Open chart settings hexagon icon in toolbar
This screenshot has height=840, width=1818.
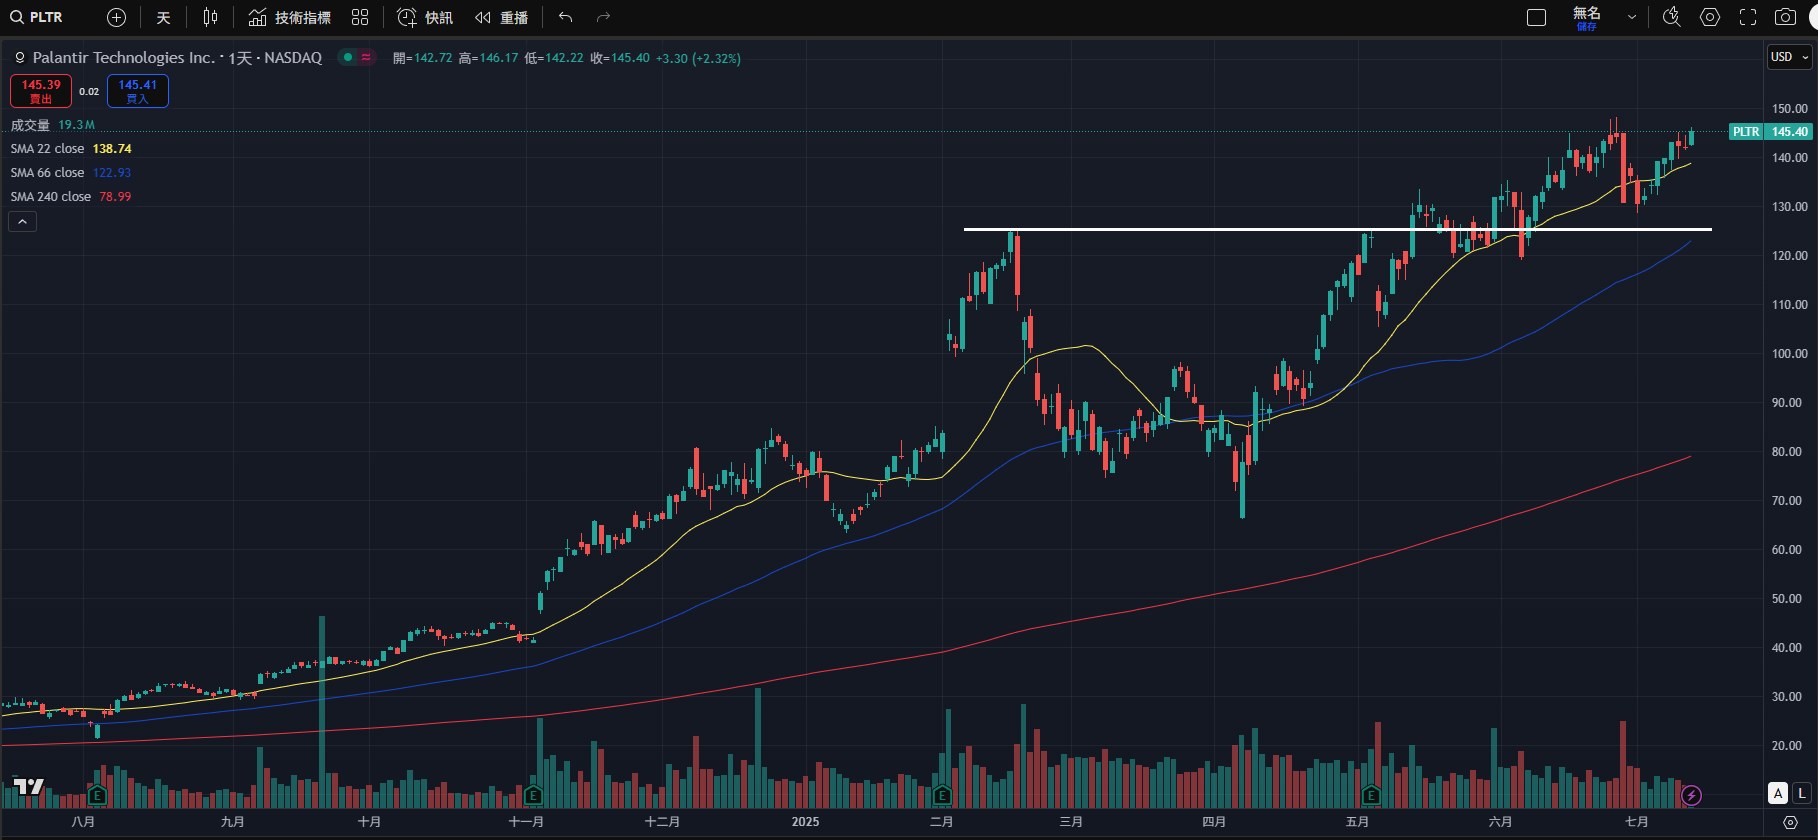tap(1710, 17)
